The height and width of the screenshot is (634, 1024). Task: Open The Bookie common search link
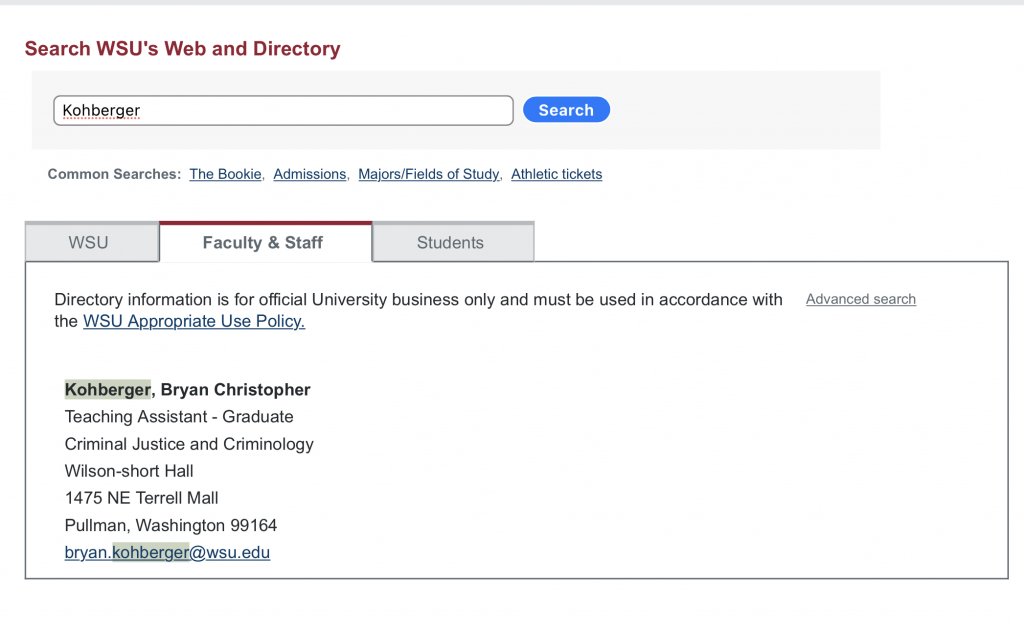click(225, 174)
